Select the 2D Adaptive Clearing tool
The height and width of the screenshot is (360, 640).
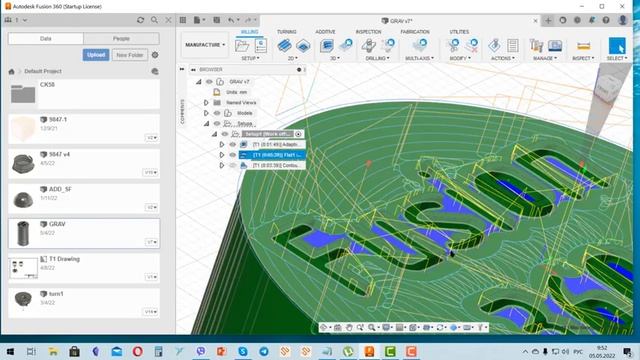click(x=284, y=45)
